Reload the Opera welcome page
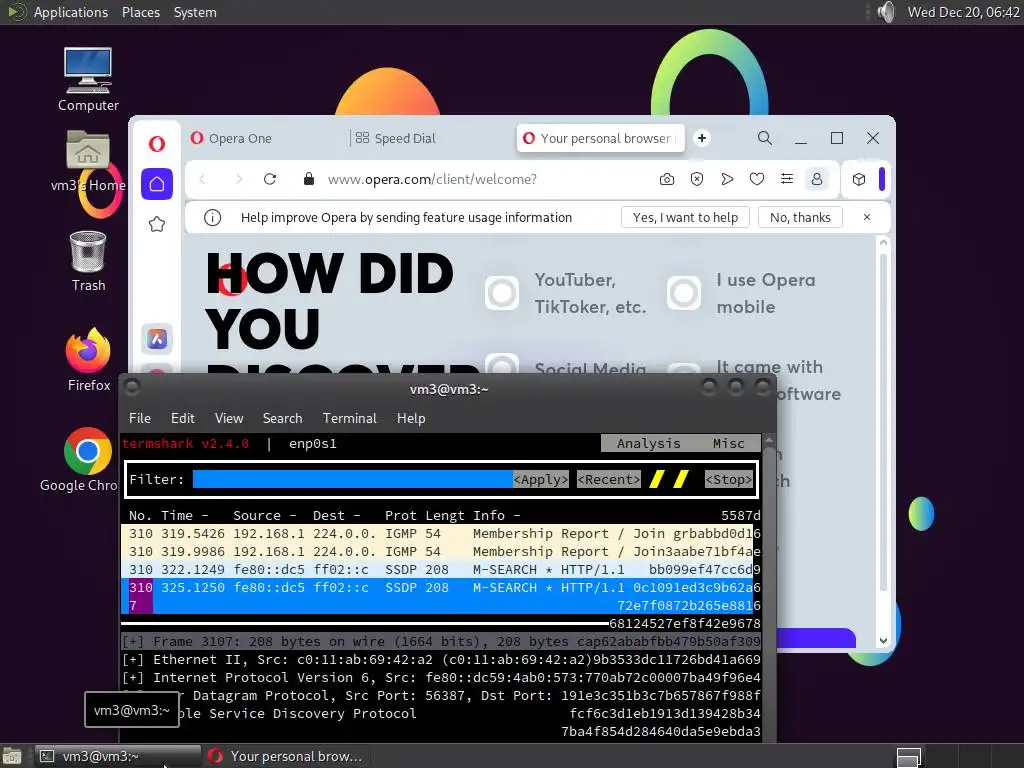 pos(270,179)
